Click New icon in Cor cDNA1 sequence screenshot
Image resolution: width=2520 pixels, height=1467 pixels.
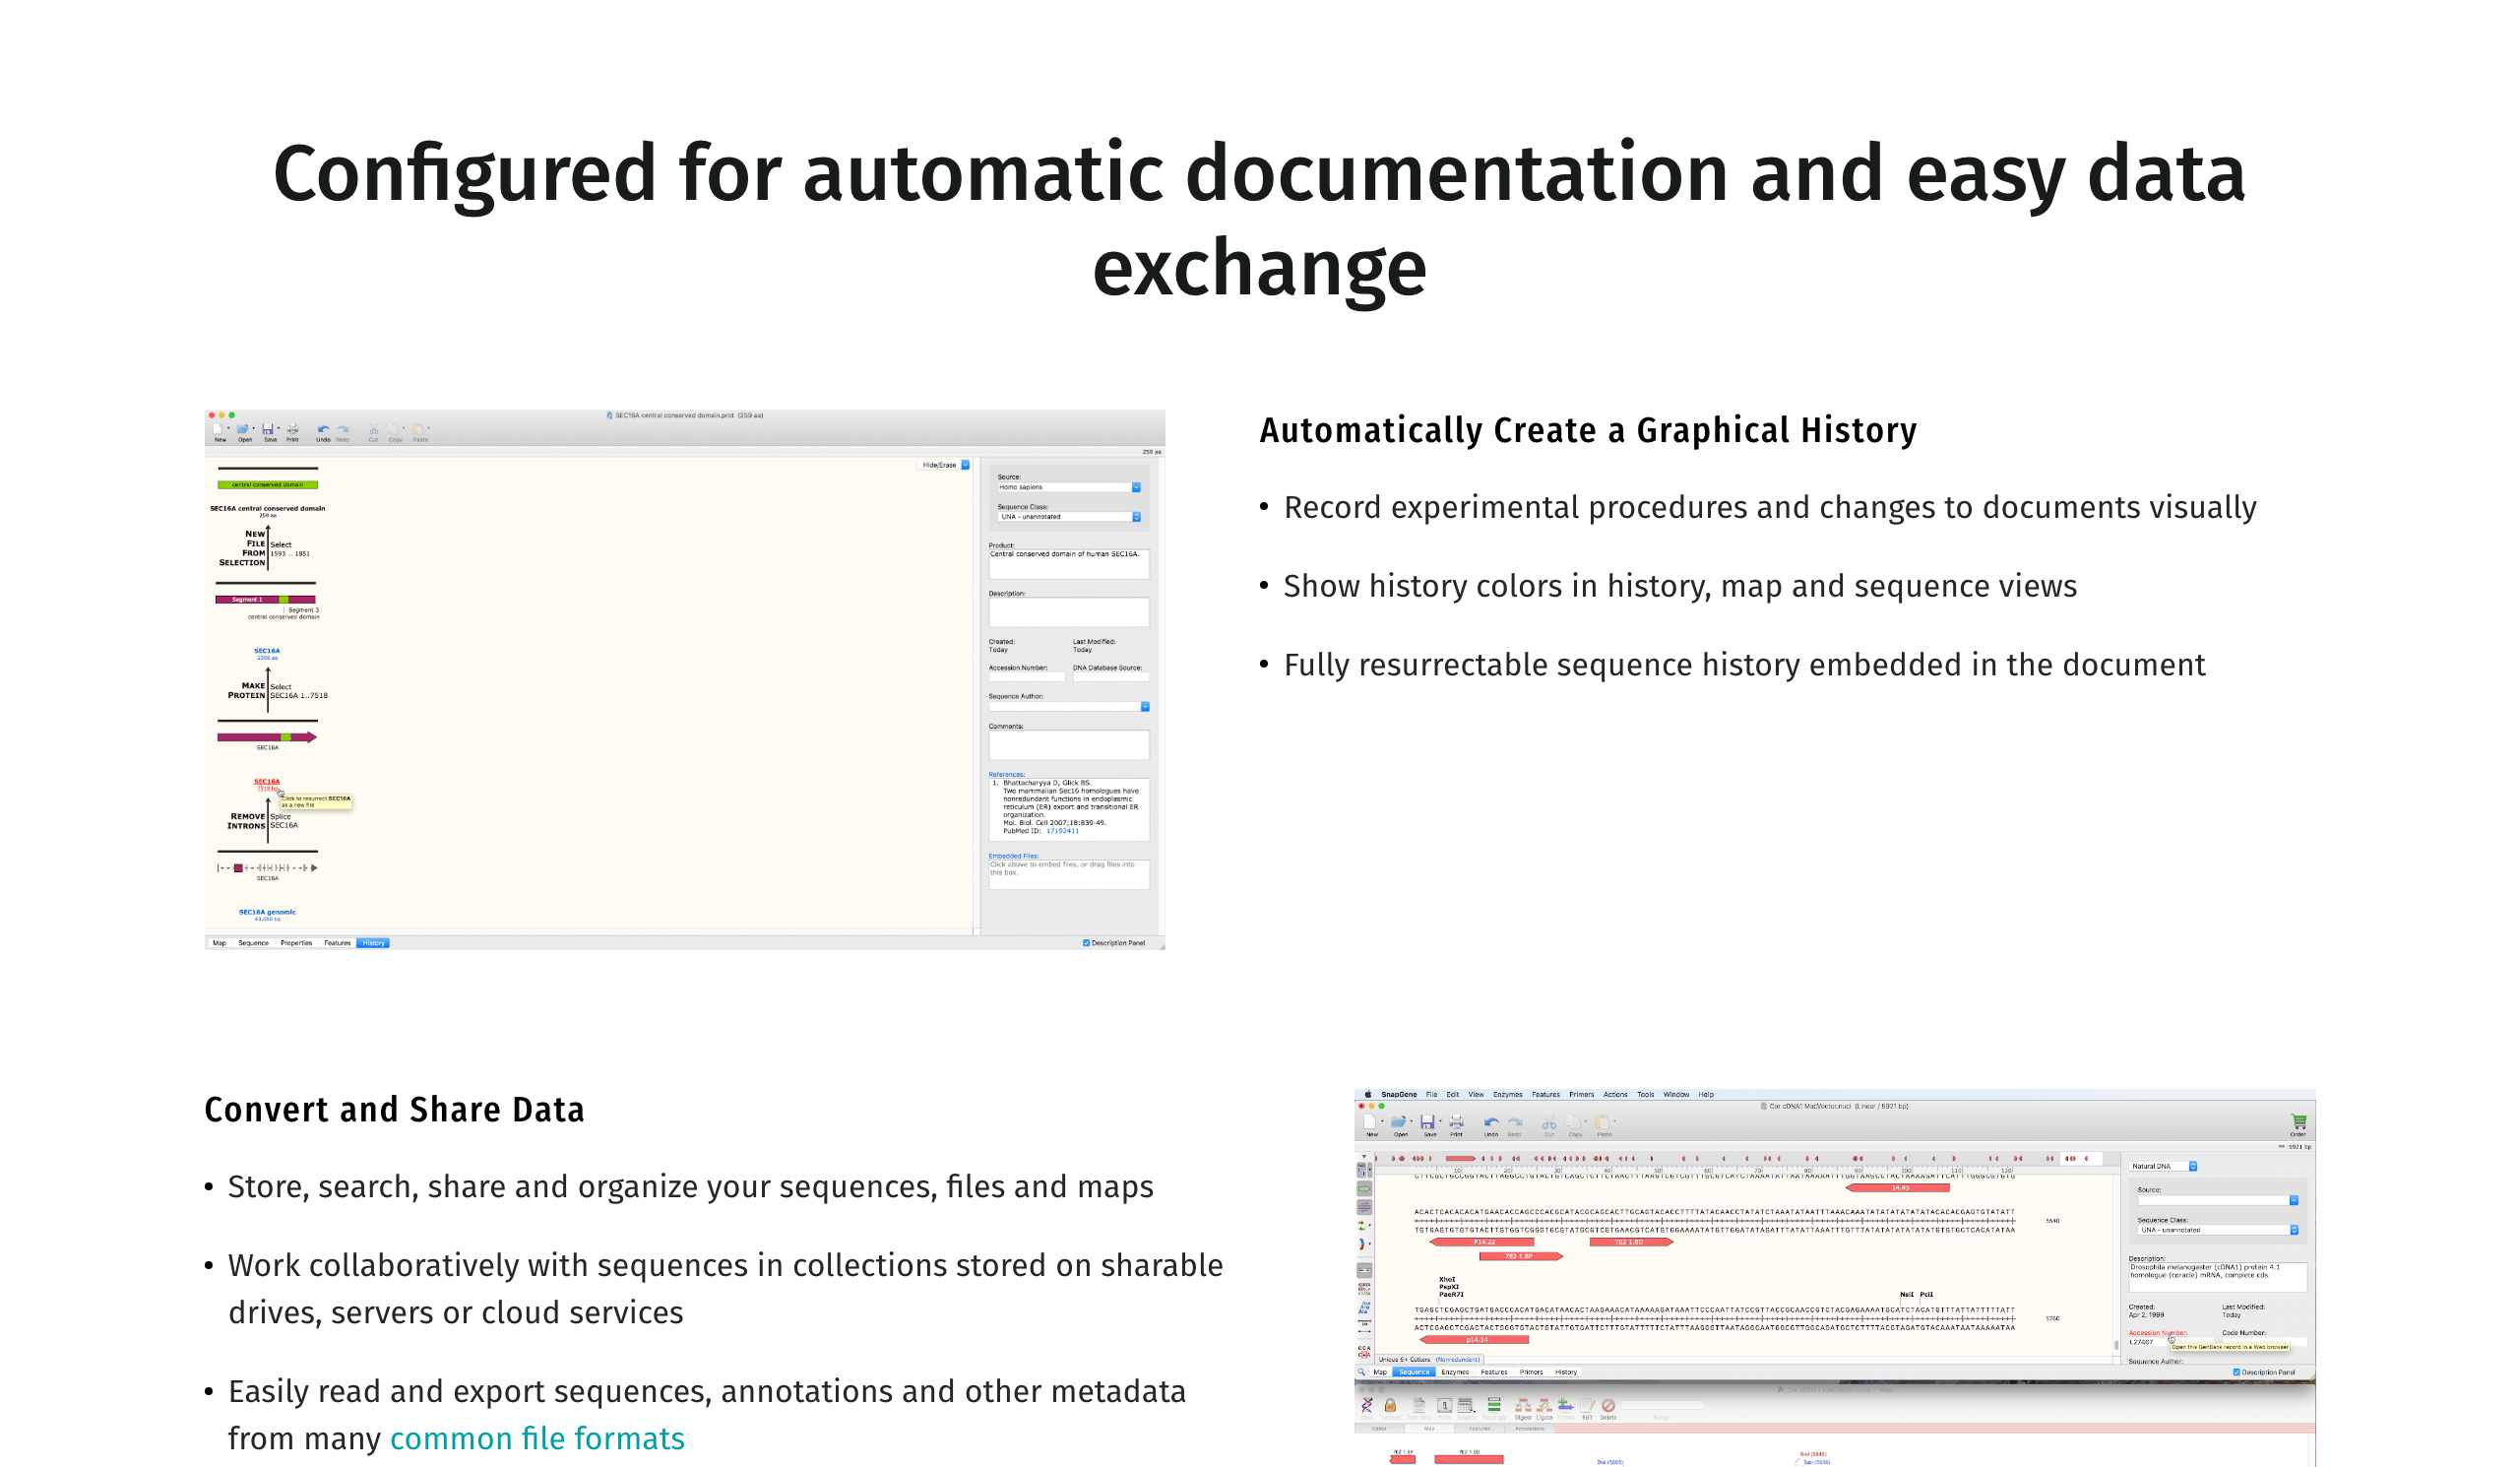(1370, 1122)
